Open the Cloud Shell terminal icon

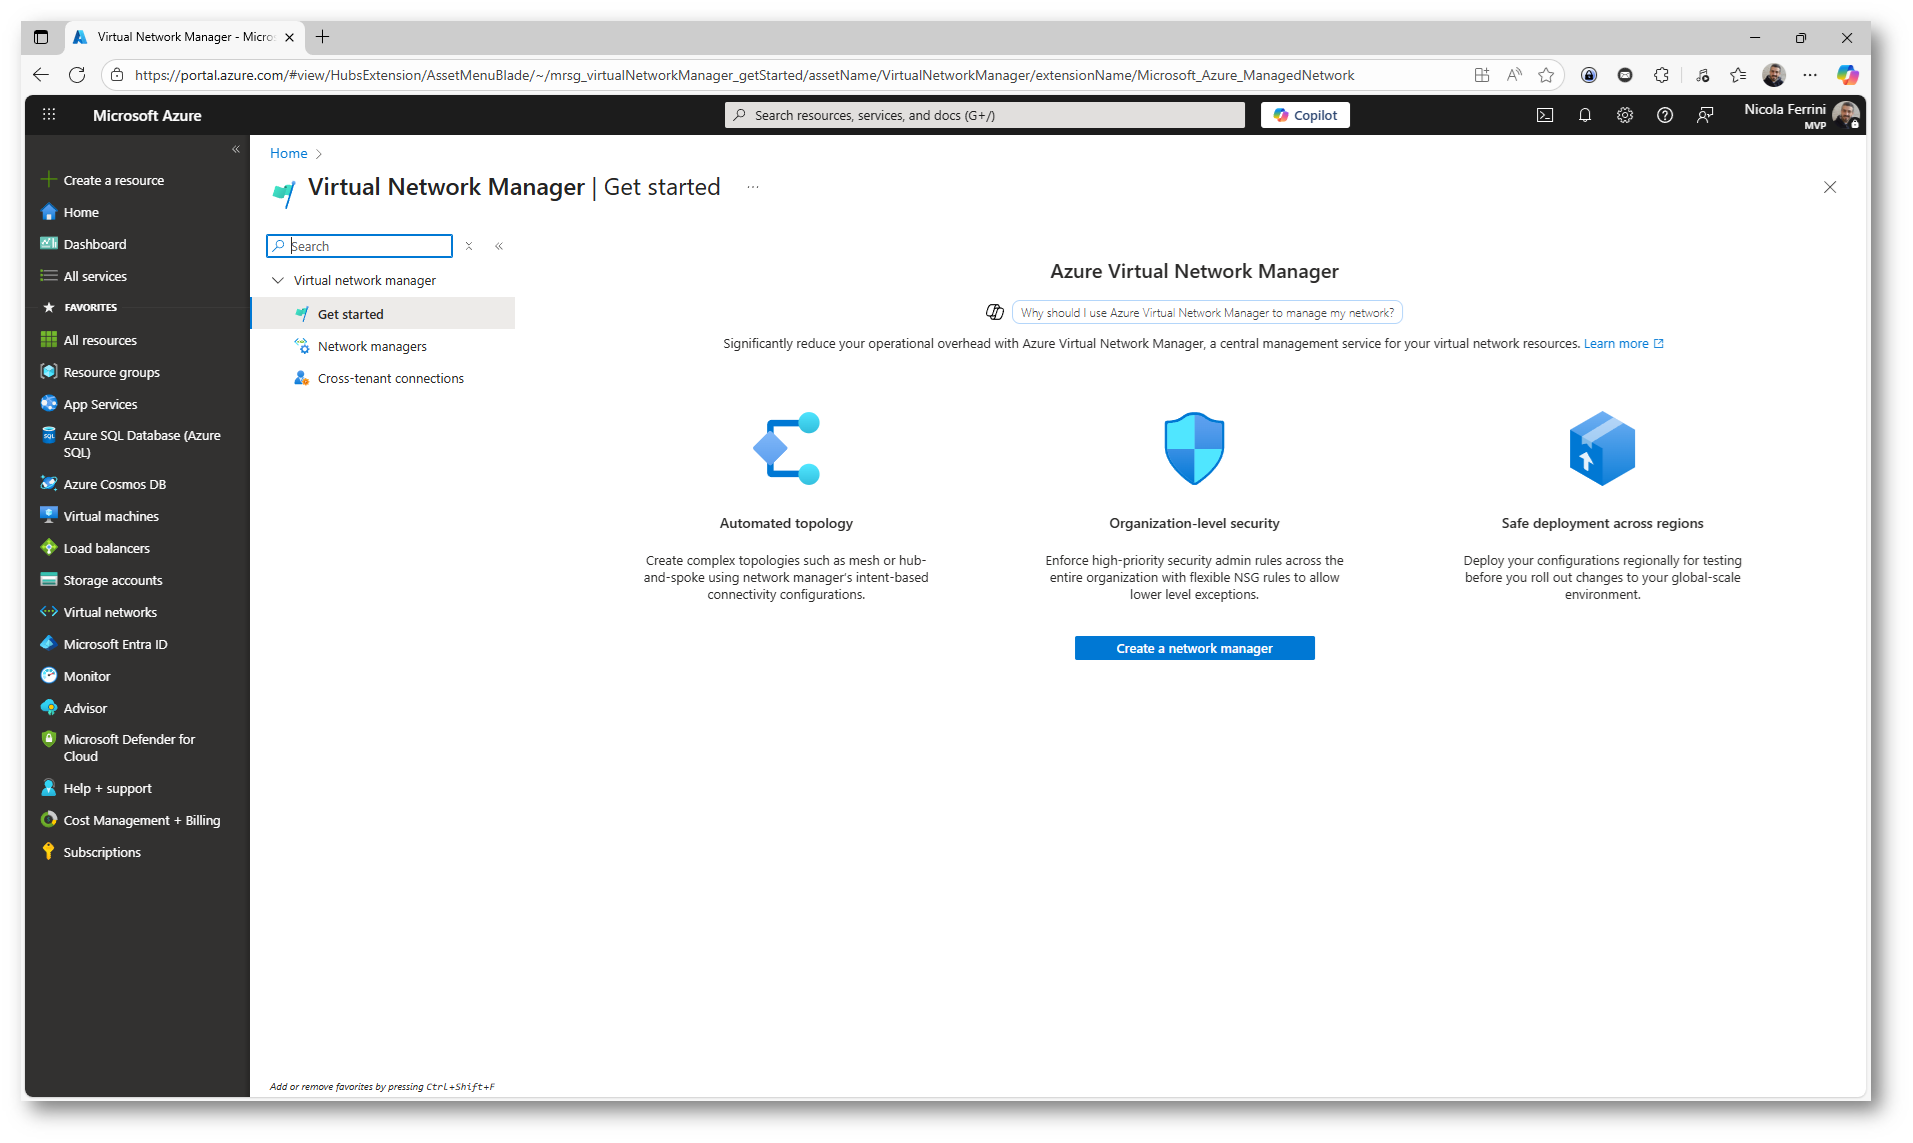pyautogui.click(x=1545, y=115)
